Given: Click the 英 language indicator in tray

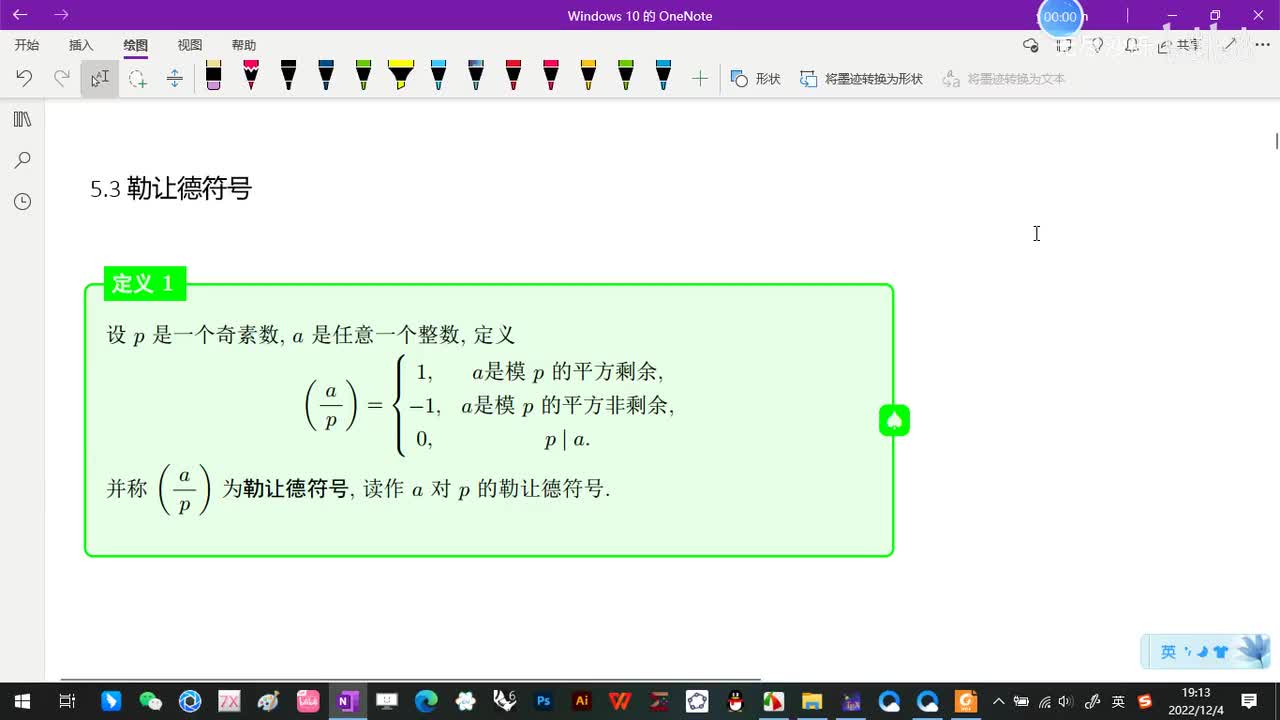Looking at the screenshot, I should pos(1118,701).
